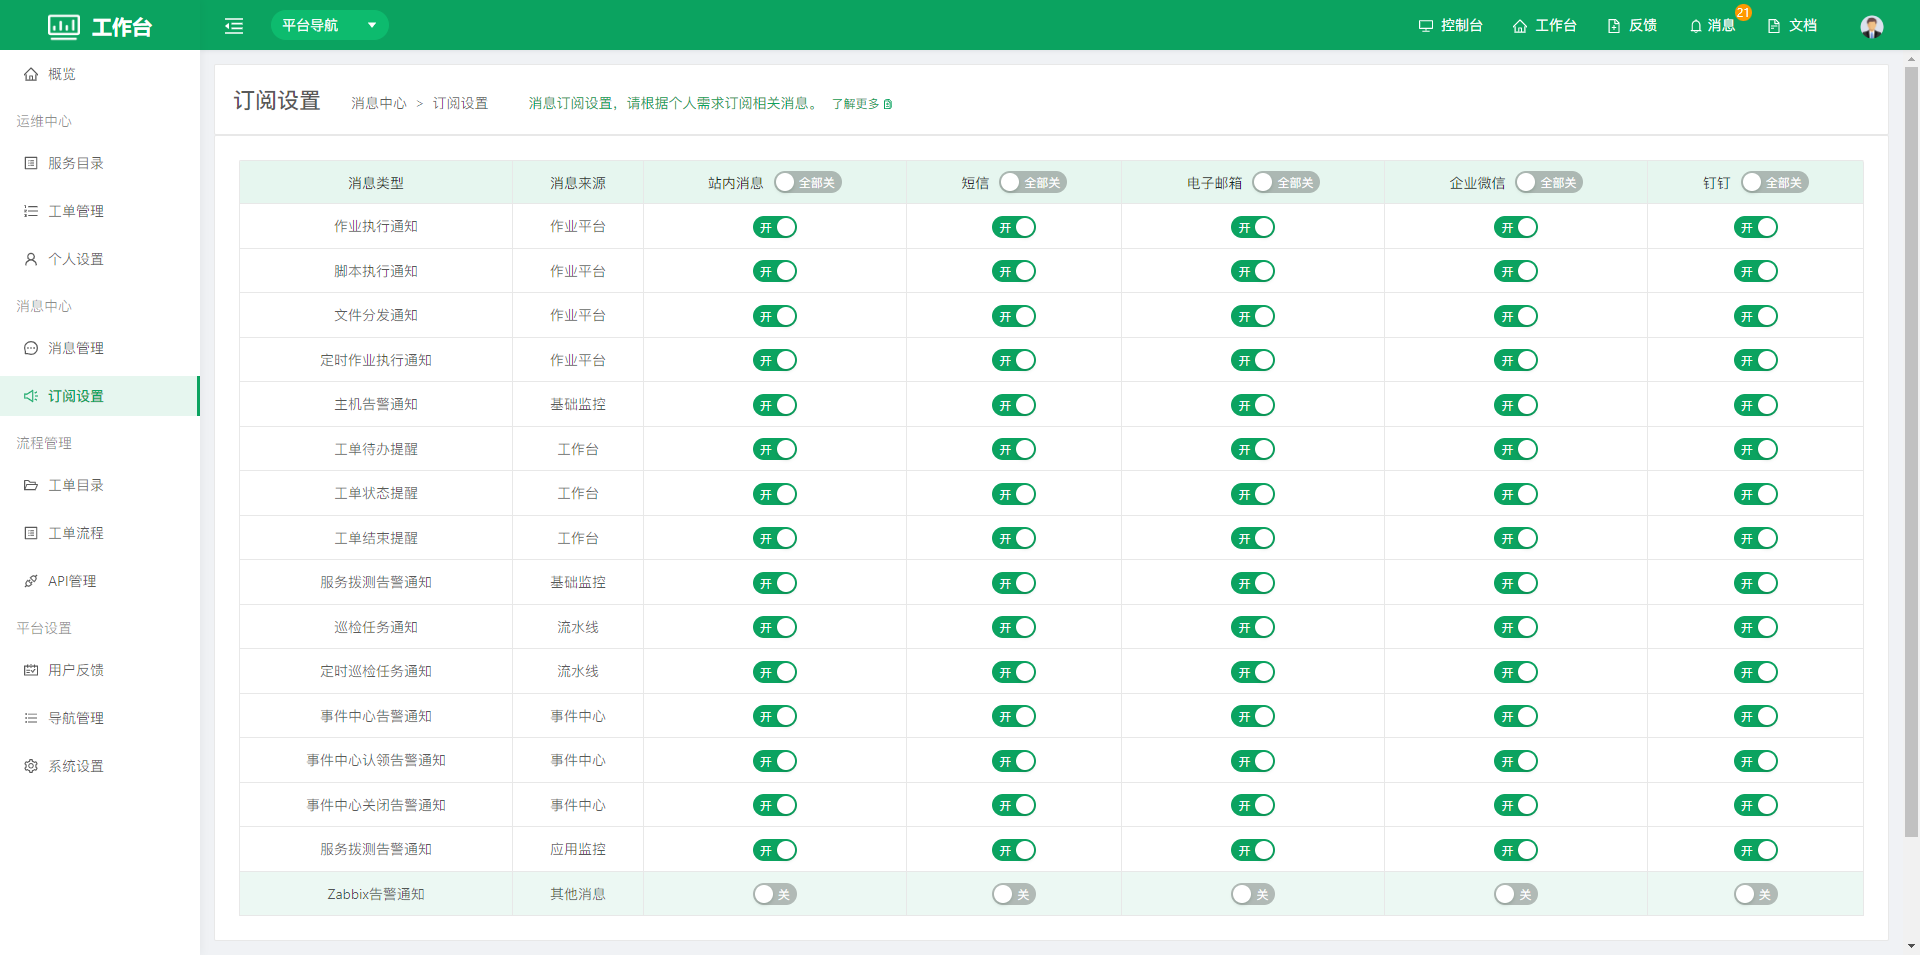Open the 平台导航 dropdown
1920x955 pixels.
pos(329,25)
